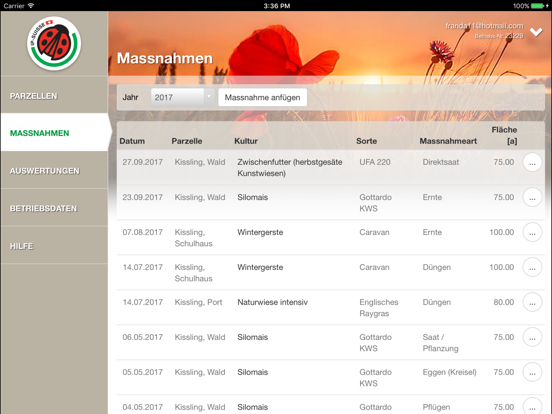
Task: Open options for the Eggen (Kreisel) row
Action: coord(532,372)
